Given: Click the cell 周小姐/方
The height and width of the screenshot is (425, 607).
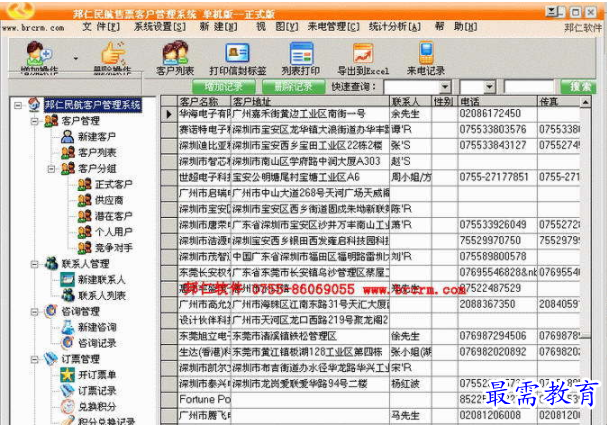Looking at the screenshot, I should 410,177.
